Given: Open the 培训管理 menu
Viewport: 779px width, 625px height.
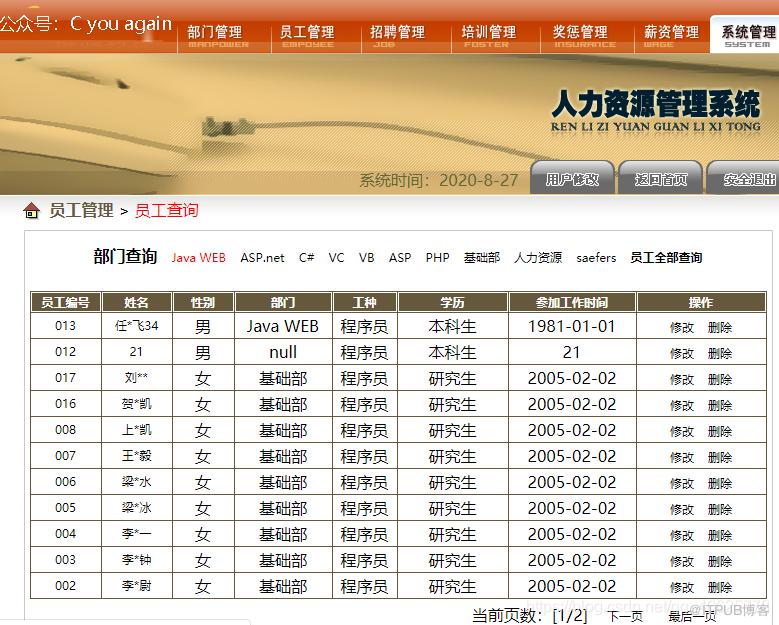Looking at the screenshot, I should 488,36.
